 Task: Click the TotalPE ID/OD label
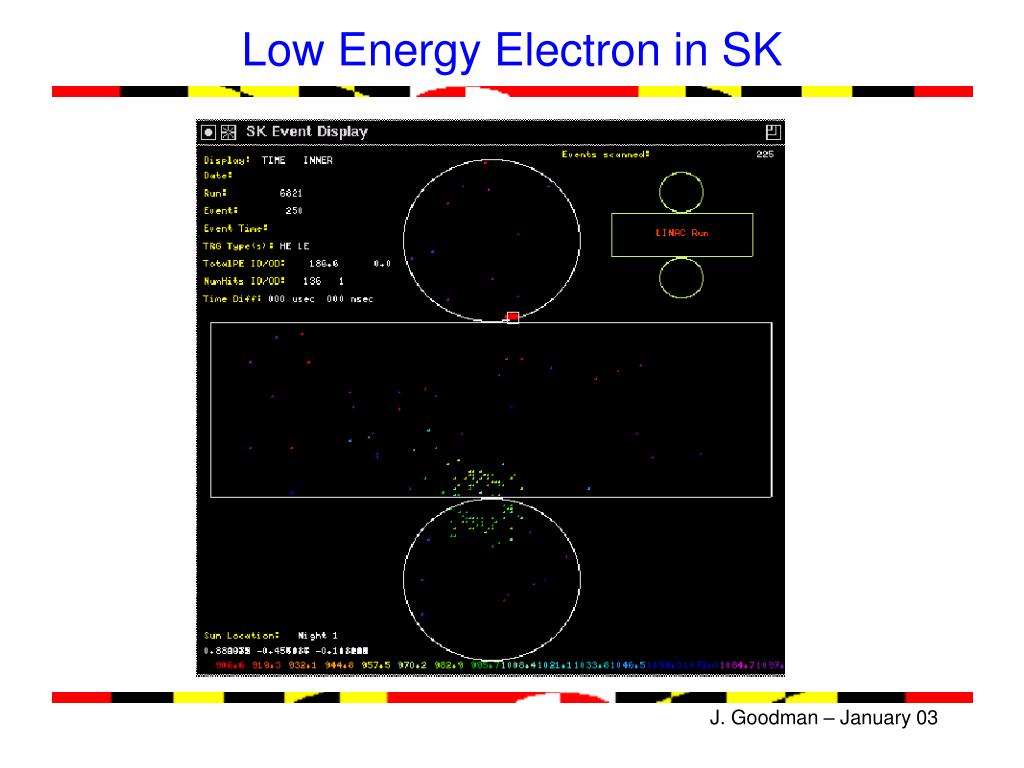(x=244, y=264)
